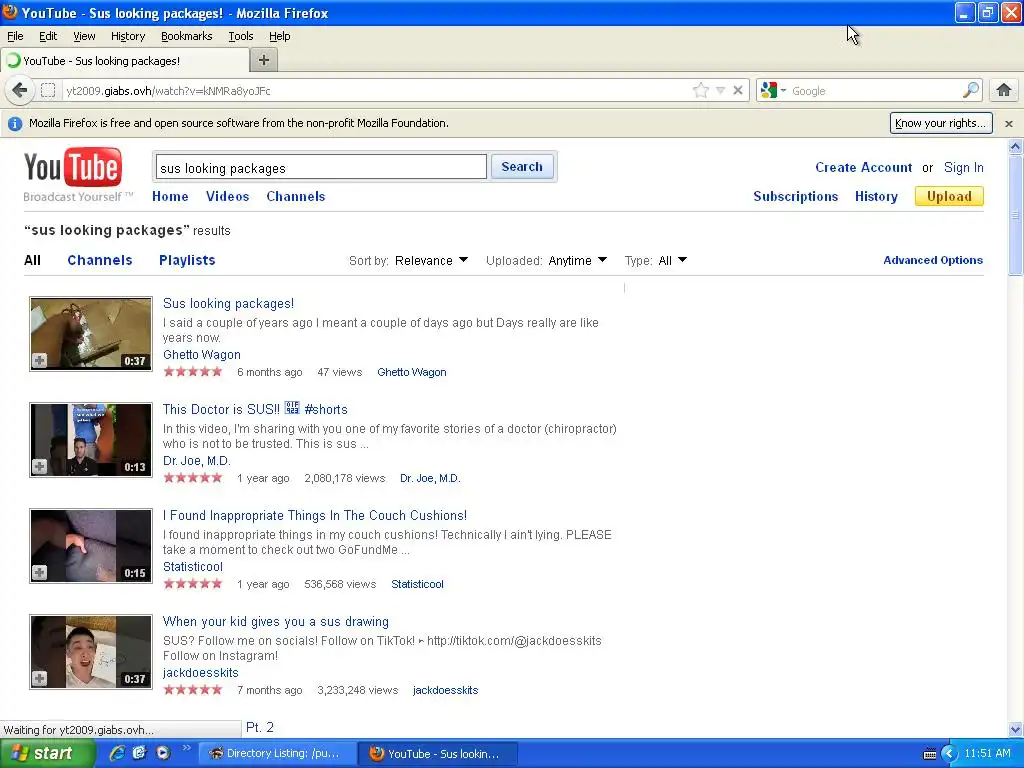This screenshot has height=768, width=1024.
Task: Switch to the Channels results filter tab
Action: point(99,260)
